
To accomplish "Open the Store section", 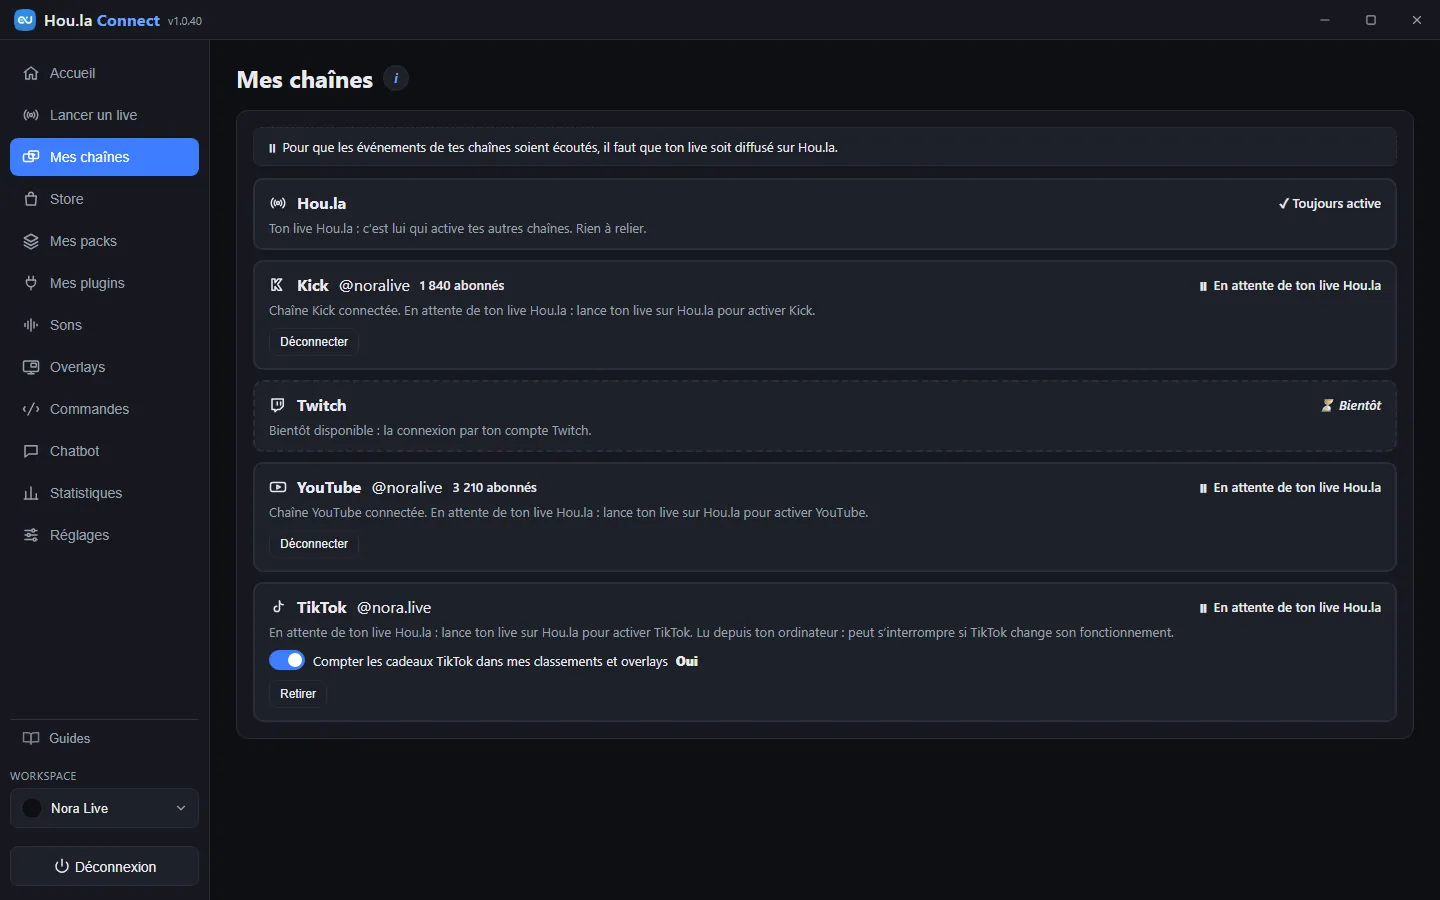I will (104, 199).
